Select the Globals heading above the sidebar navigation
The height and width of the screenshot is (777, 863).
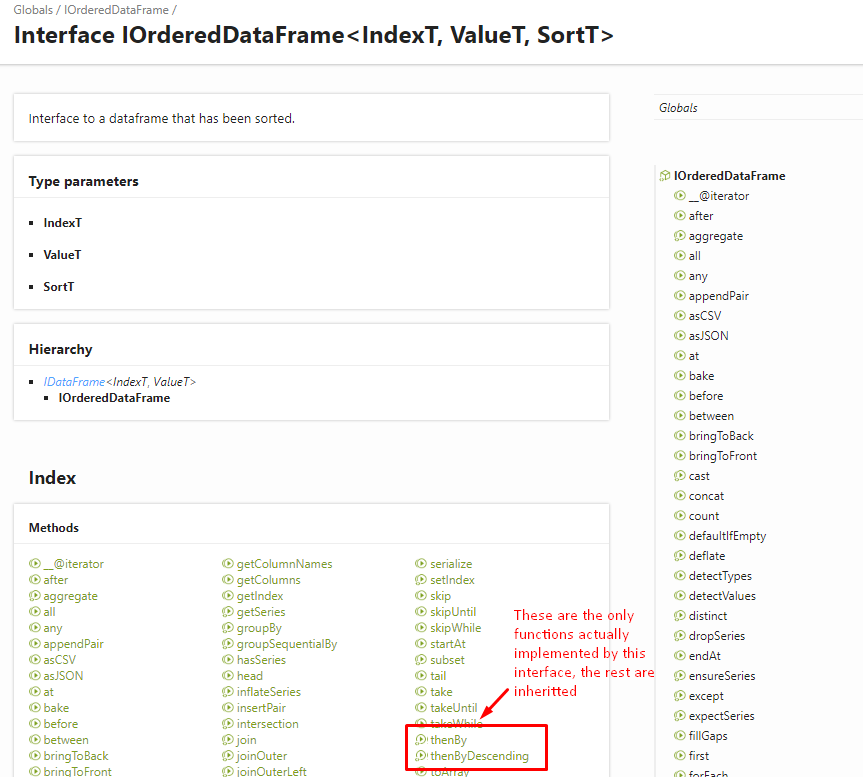click(678, 107)
